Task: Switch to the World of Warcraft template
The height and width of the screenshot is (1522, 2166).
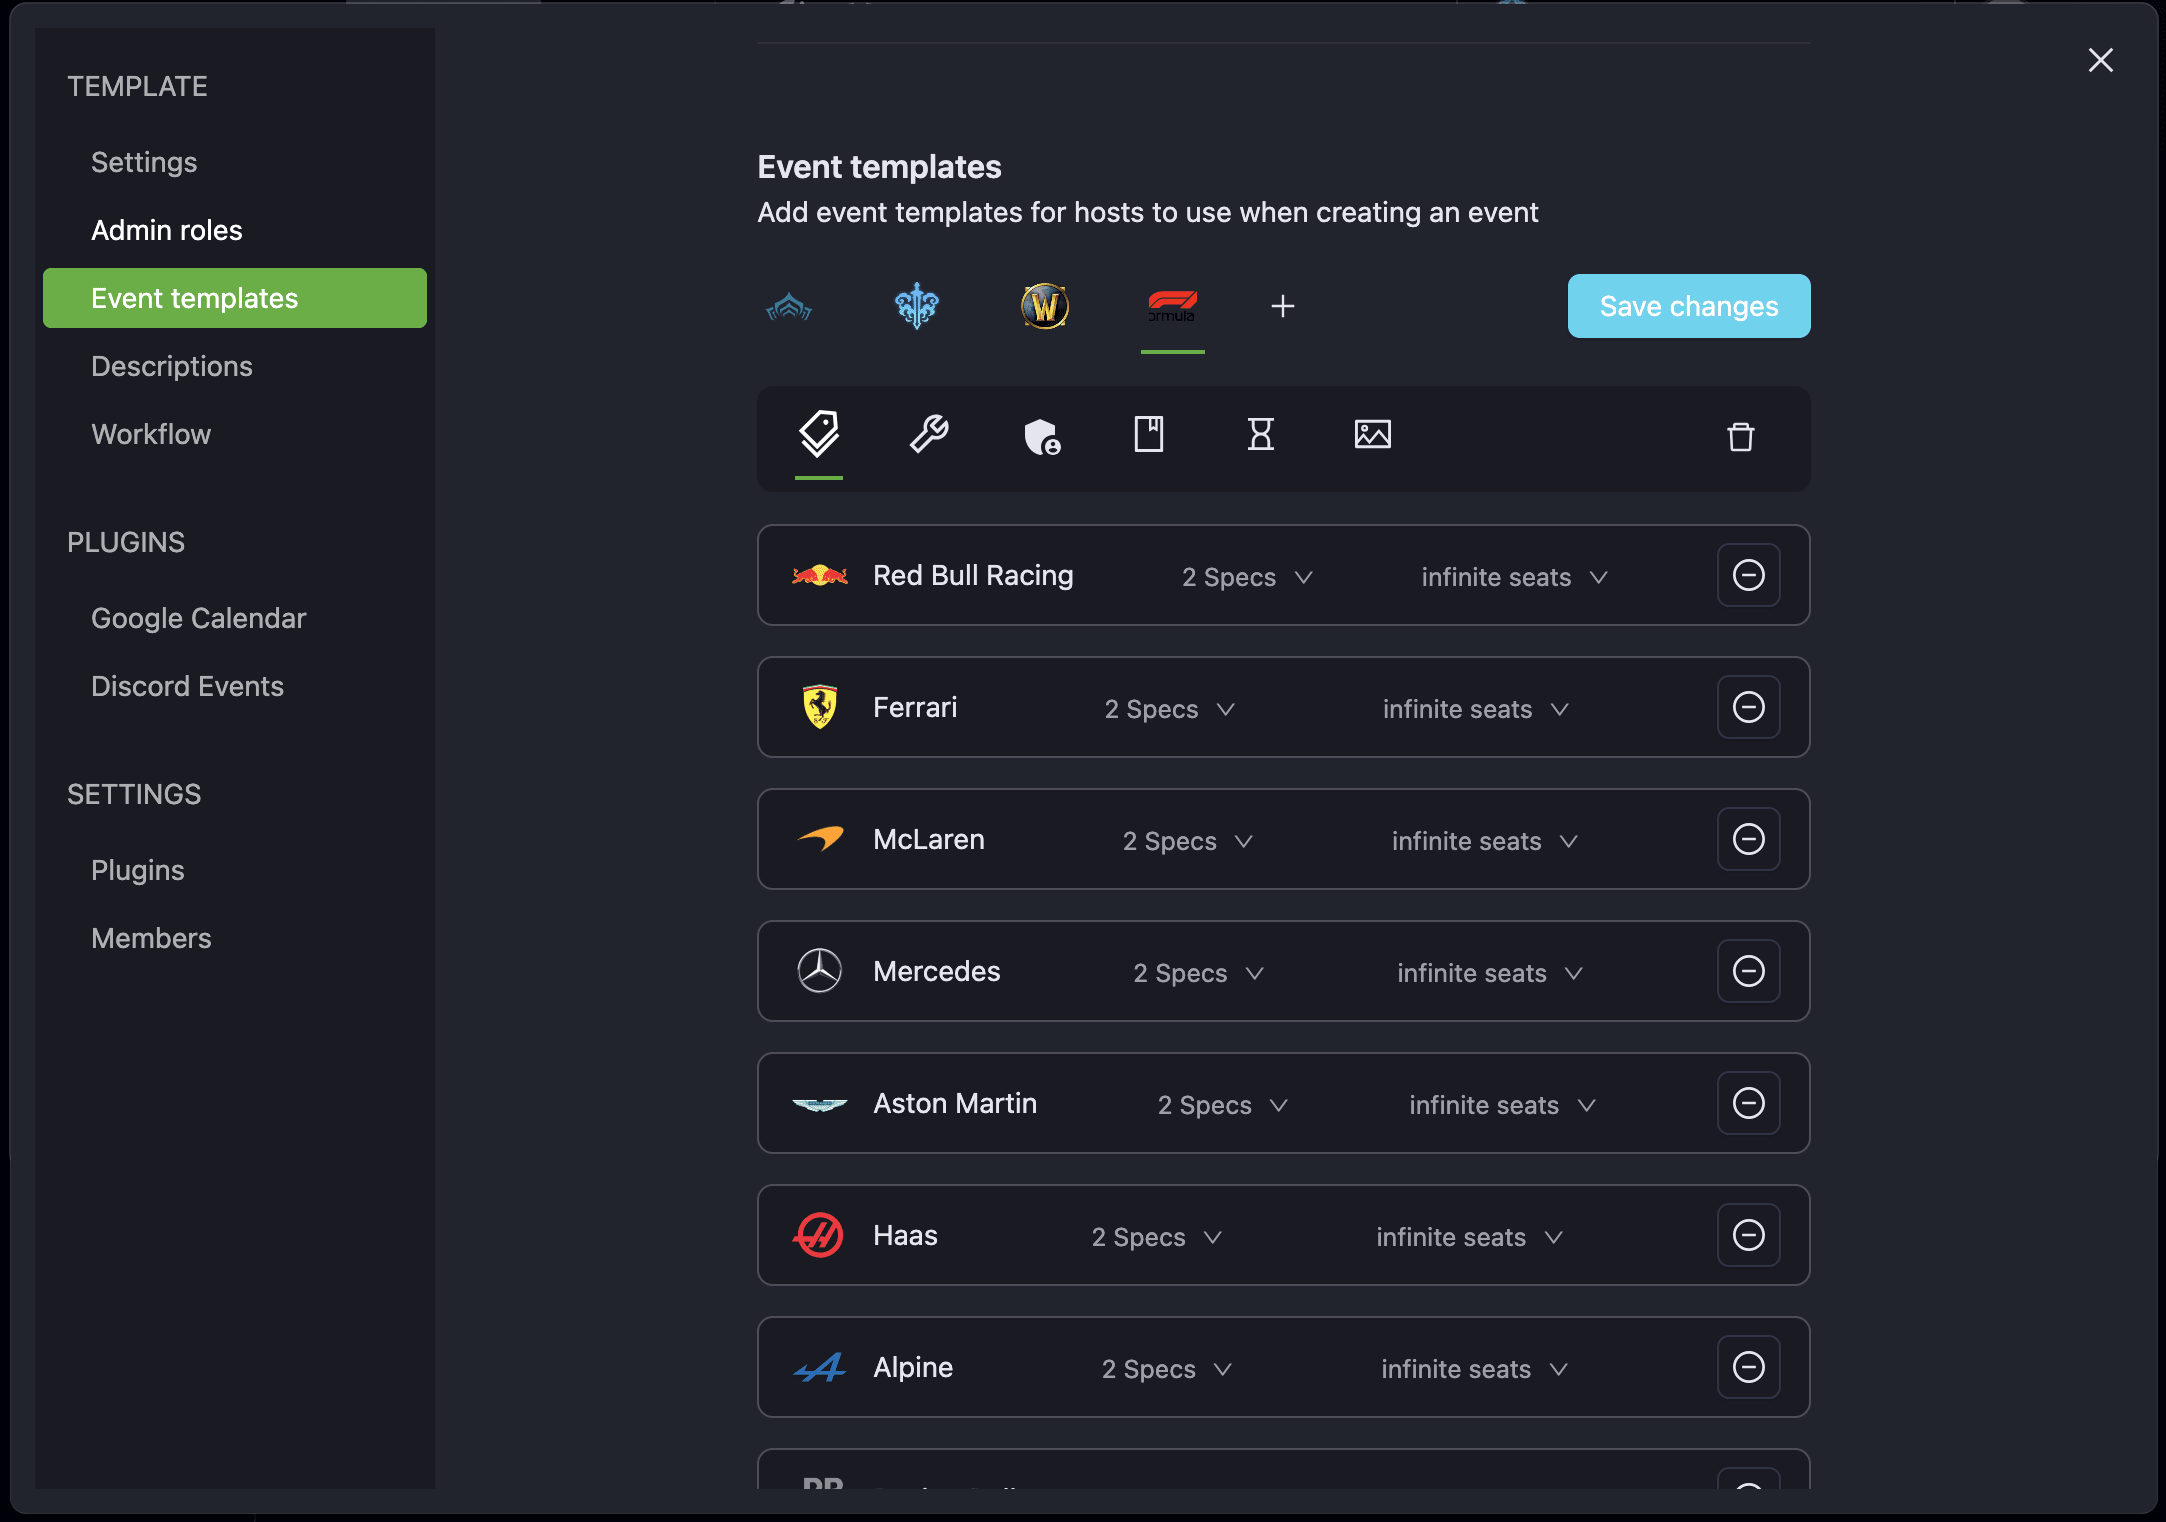Action: click(1045, 307)
